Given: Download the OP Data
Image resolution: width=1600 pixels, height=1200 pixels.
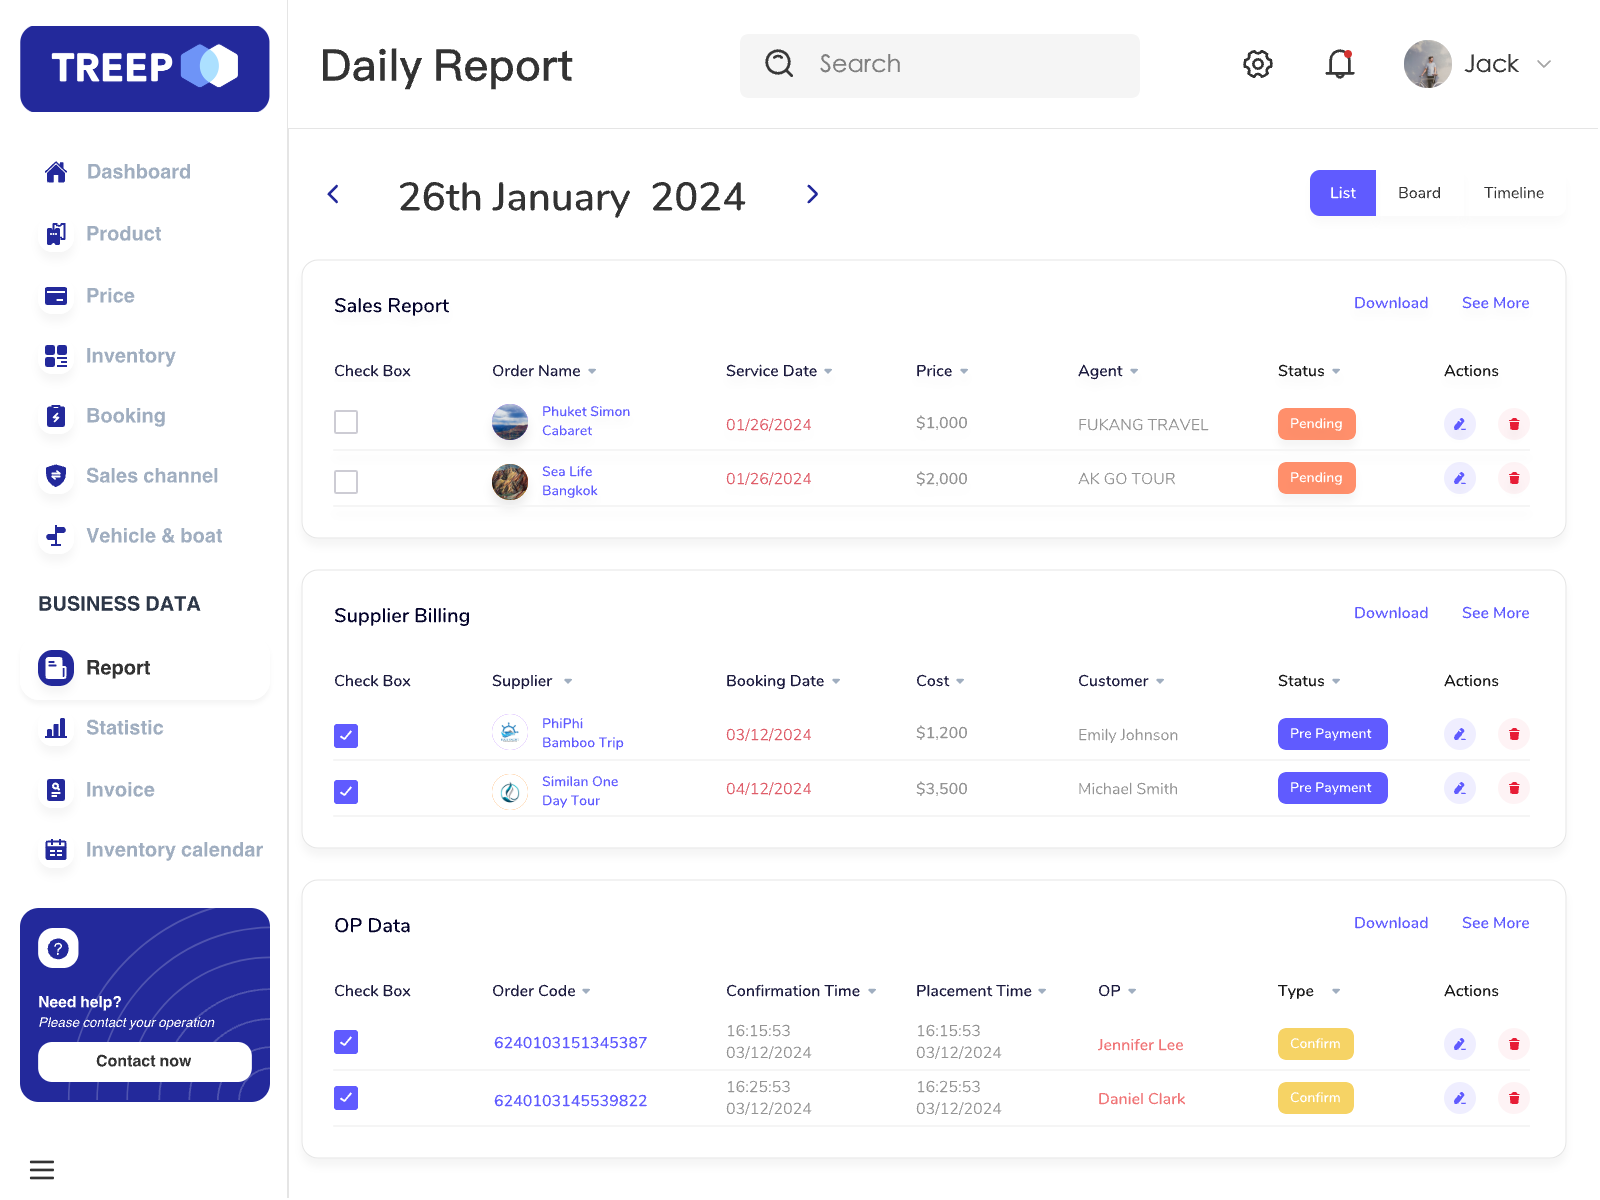Looking at the screenshot, I should (x=1390, y=923).
